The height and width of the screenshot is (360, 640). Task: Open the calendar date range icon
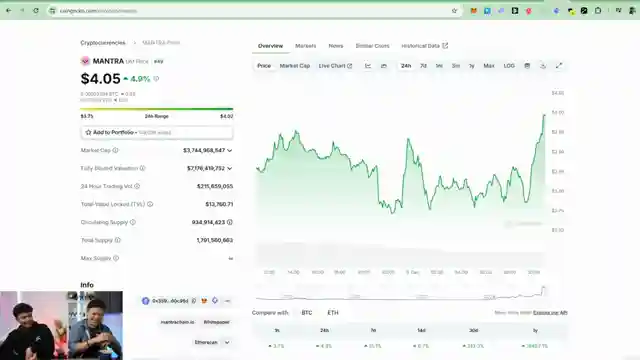click(x=527, y=66)
